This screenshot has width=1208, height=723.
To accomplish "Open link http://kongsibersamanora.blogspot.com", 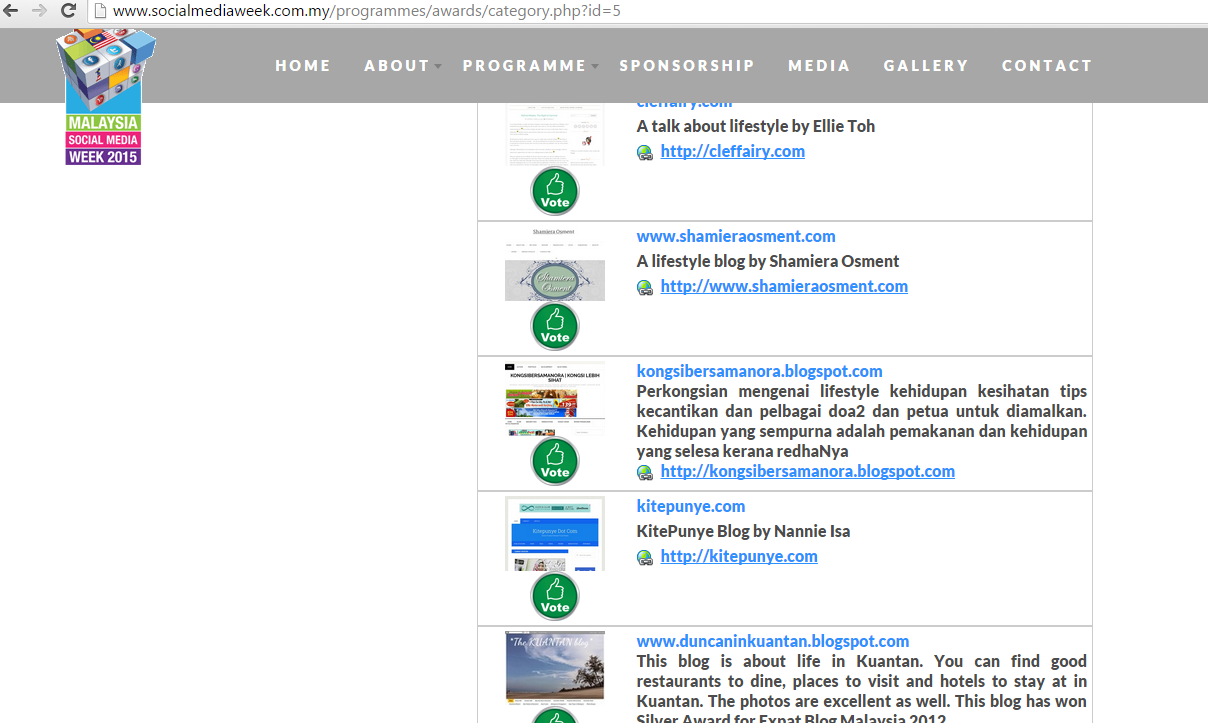I will [x=808, y=471].
